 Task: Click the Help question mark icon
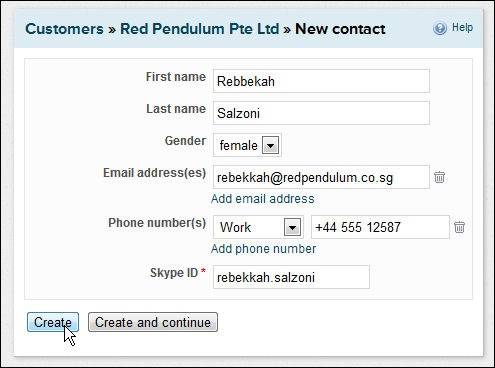click(440, 28)
